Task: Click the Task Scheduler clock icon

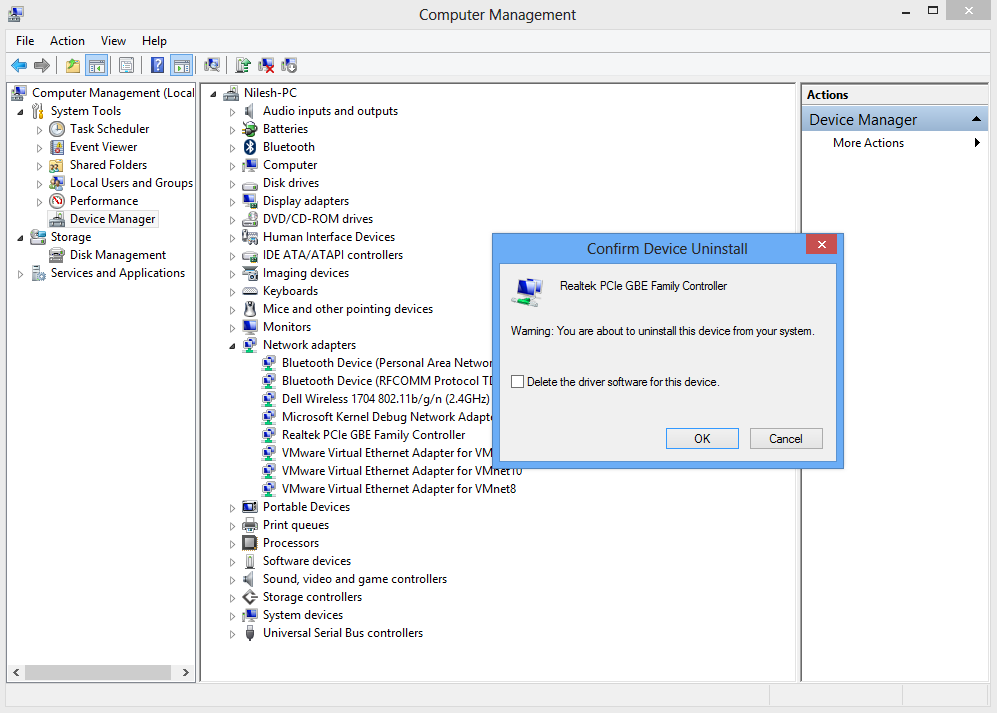Action: (x=57, y=129)
